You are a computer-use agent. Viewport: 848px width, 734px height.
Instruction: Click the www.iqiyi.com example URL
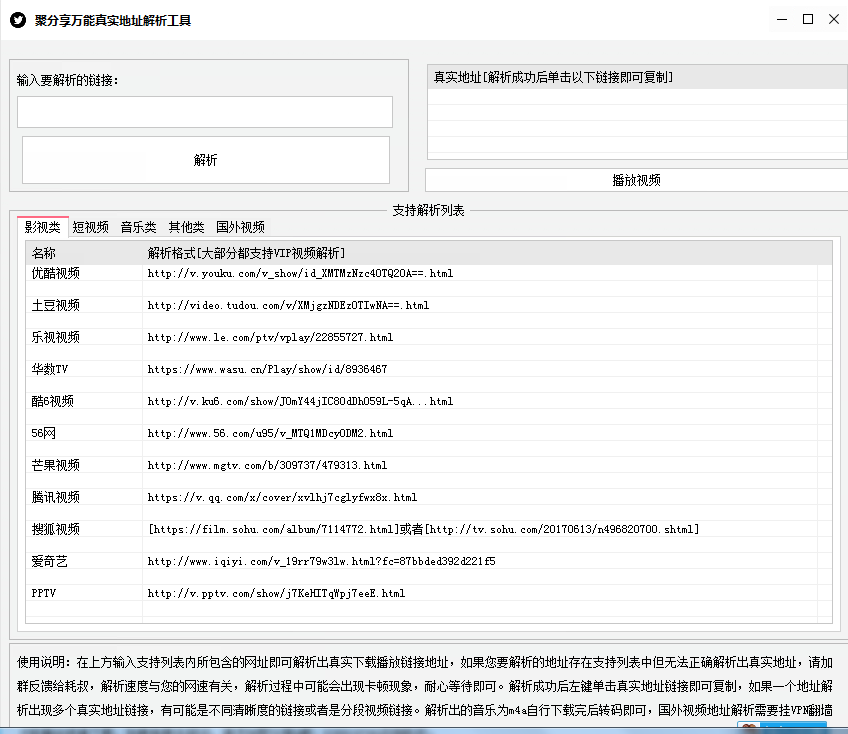click(321, 561)
